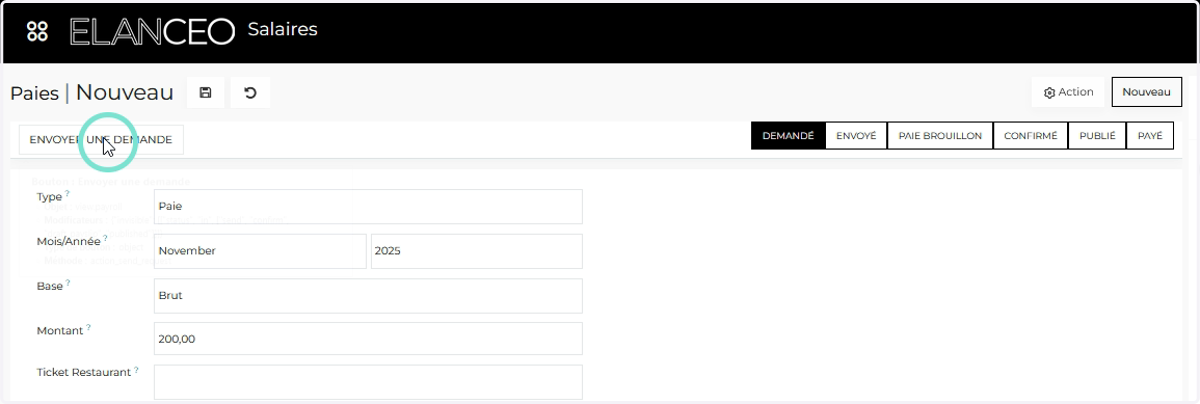This screenshot has height=404, width=1200.
Task: Select the Publié status stage
Action: pyautogui.click(x=1097, y=136)
